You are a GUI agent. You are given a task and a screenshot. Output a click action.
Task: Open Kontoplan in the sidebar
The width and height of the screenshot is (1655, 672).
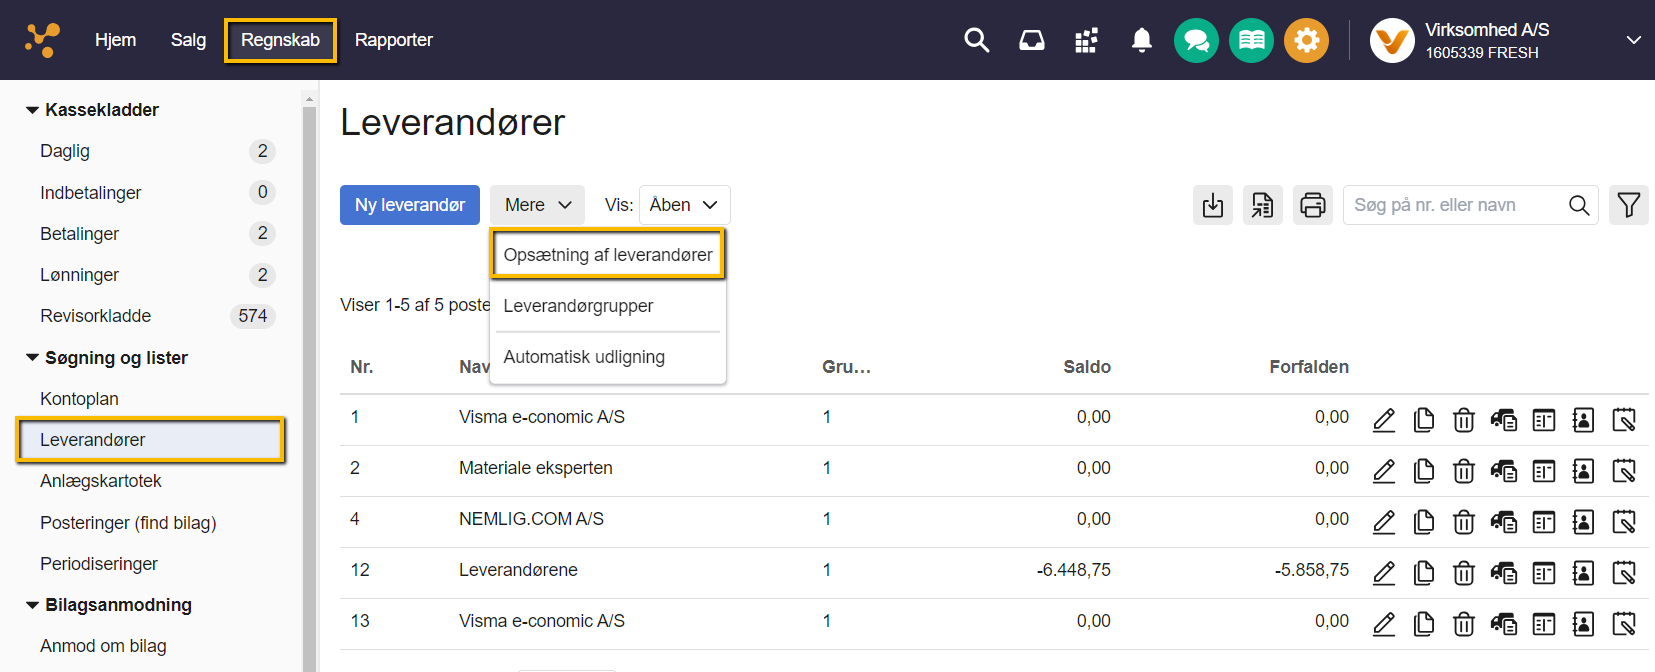coord(79,399)
